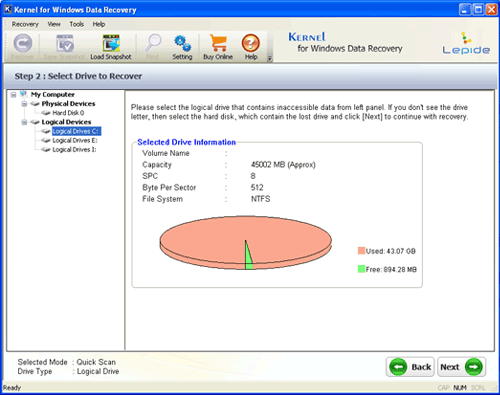Click the Load Snapshot toolbar icon
Screen dimensions: 500x395
(x=111, y=44)
